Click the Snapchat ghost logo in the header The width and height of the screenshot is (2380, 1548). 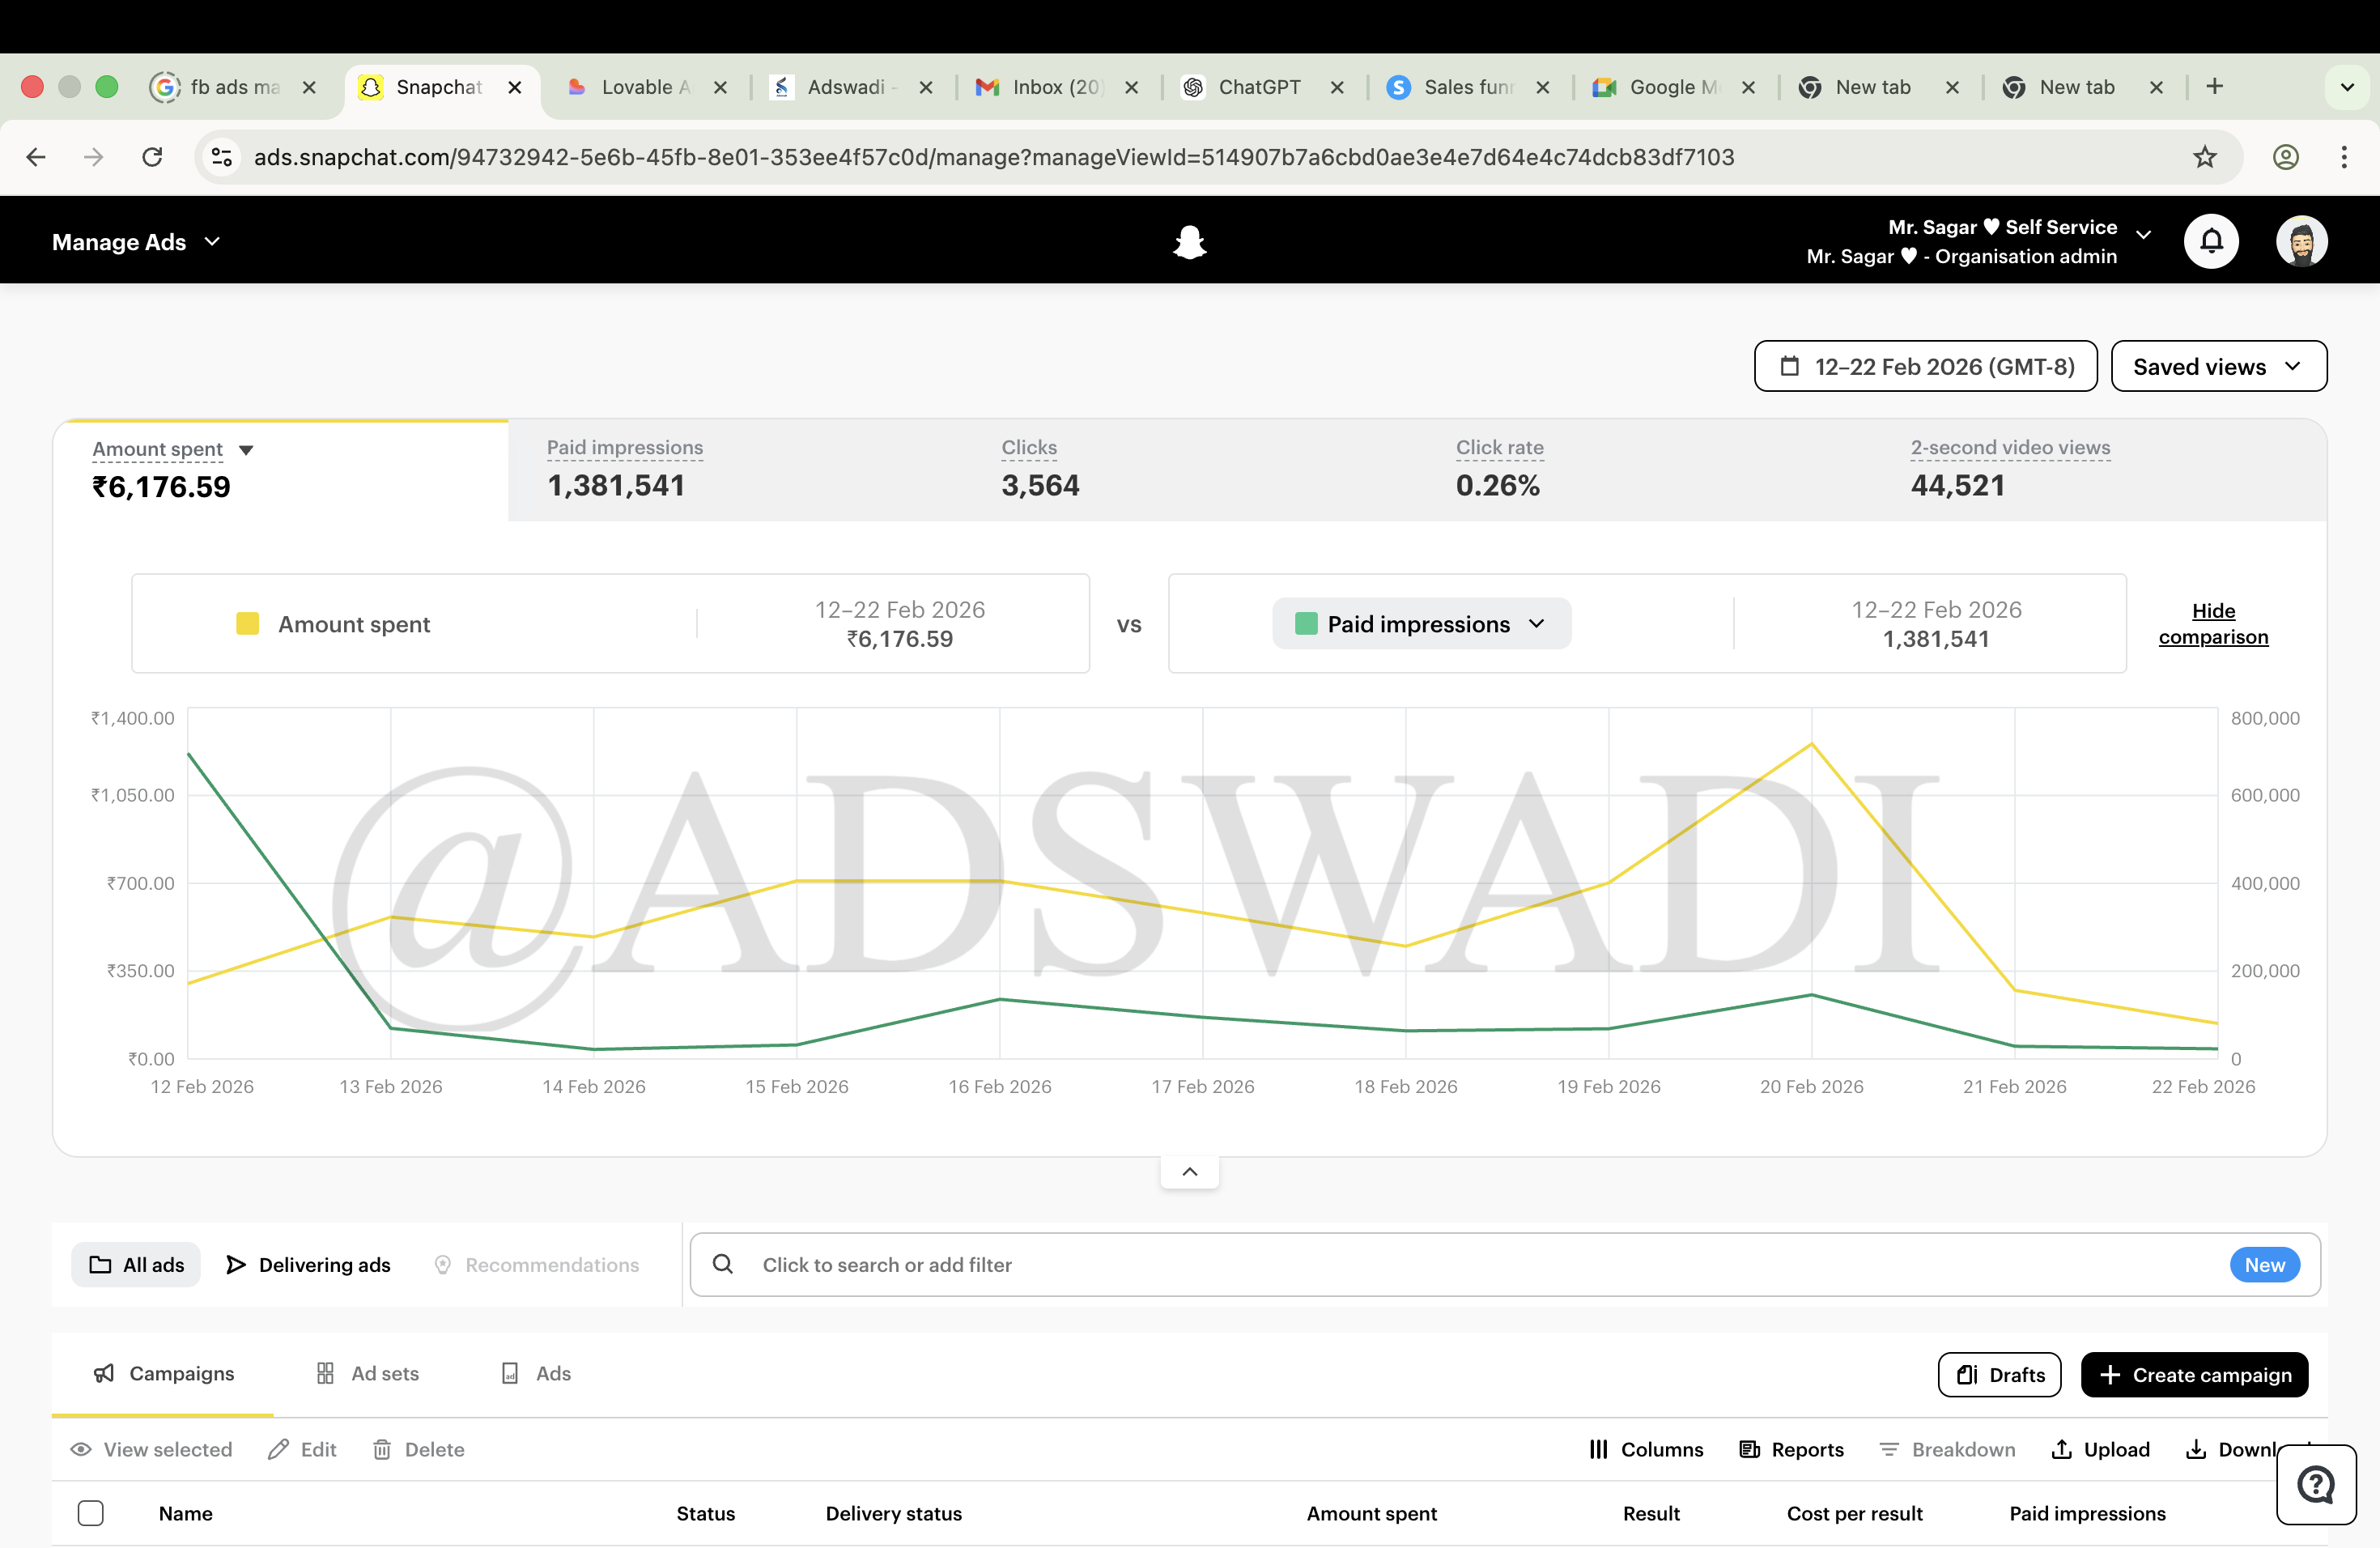pos(1189,241)
